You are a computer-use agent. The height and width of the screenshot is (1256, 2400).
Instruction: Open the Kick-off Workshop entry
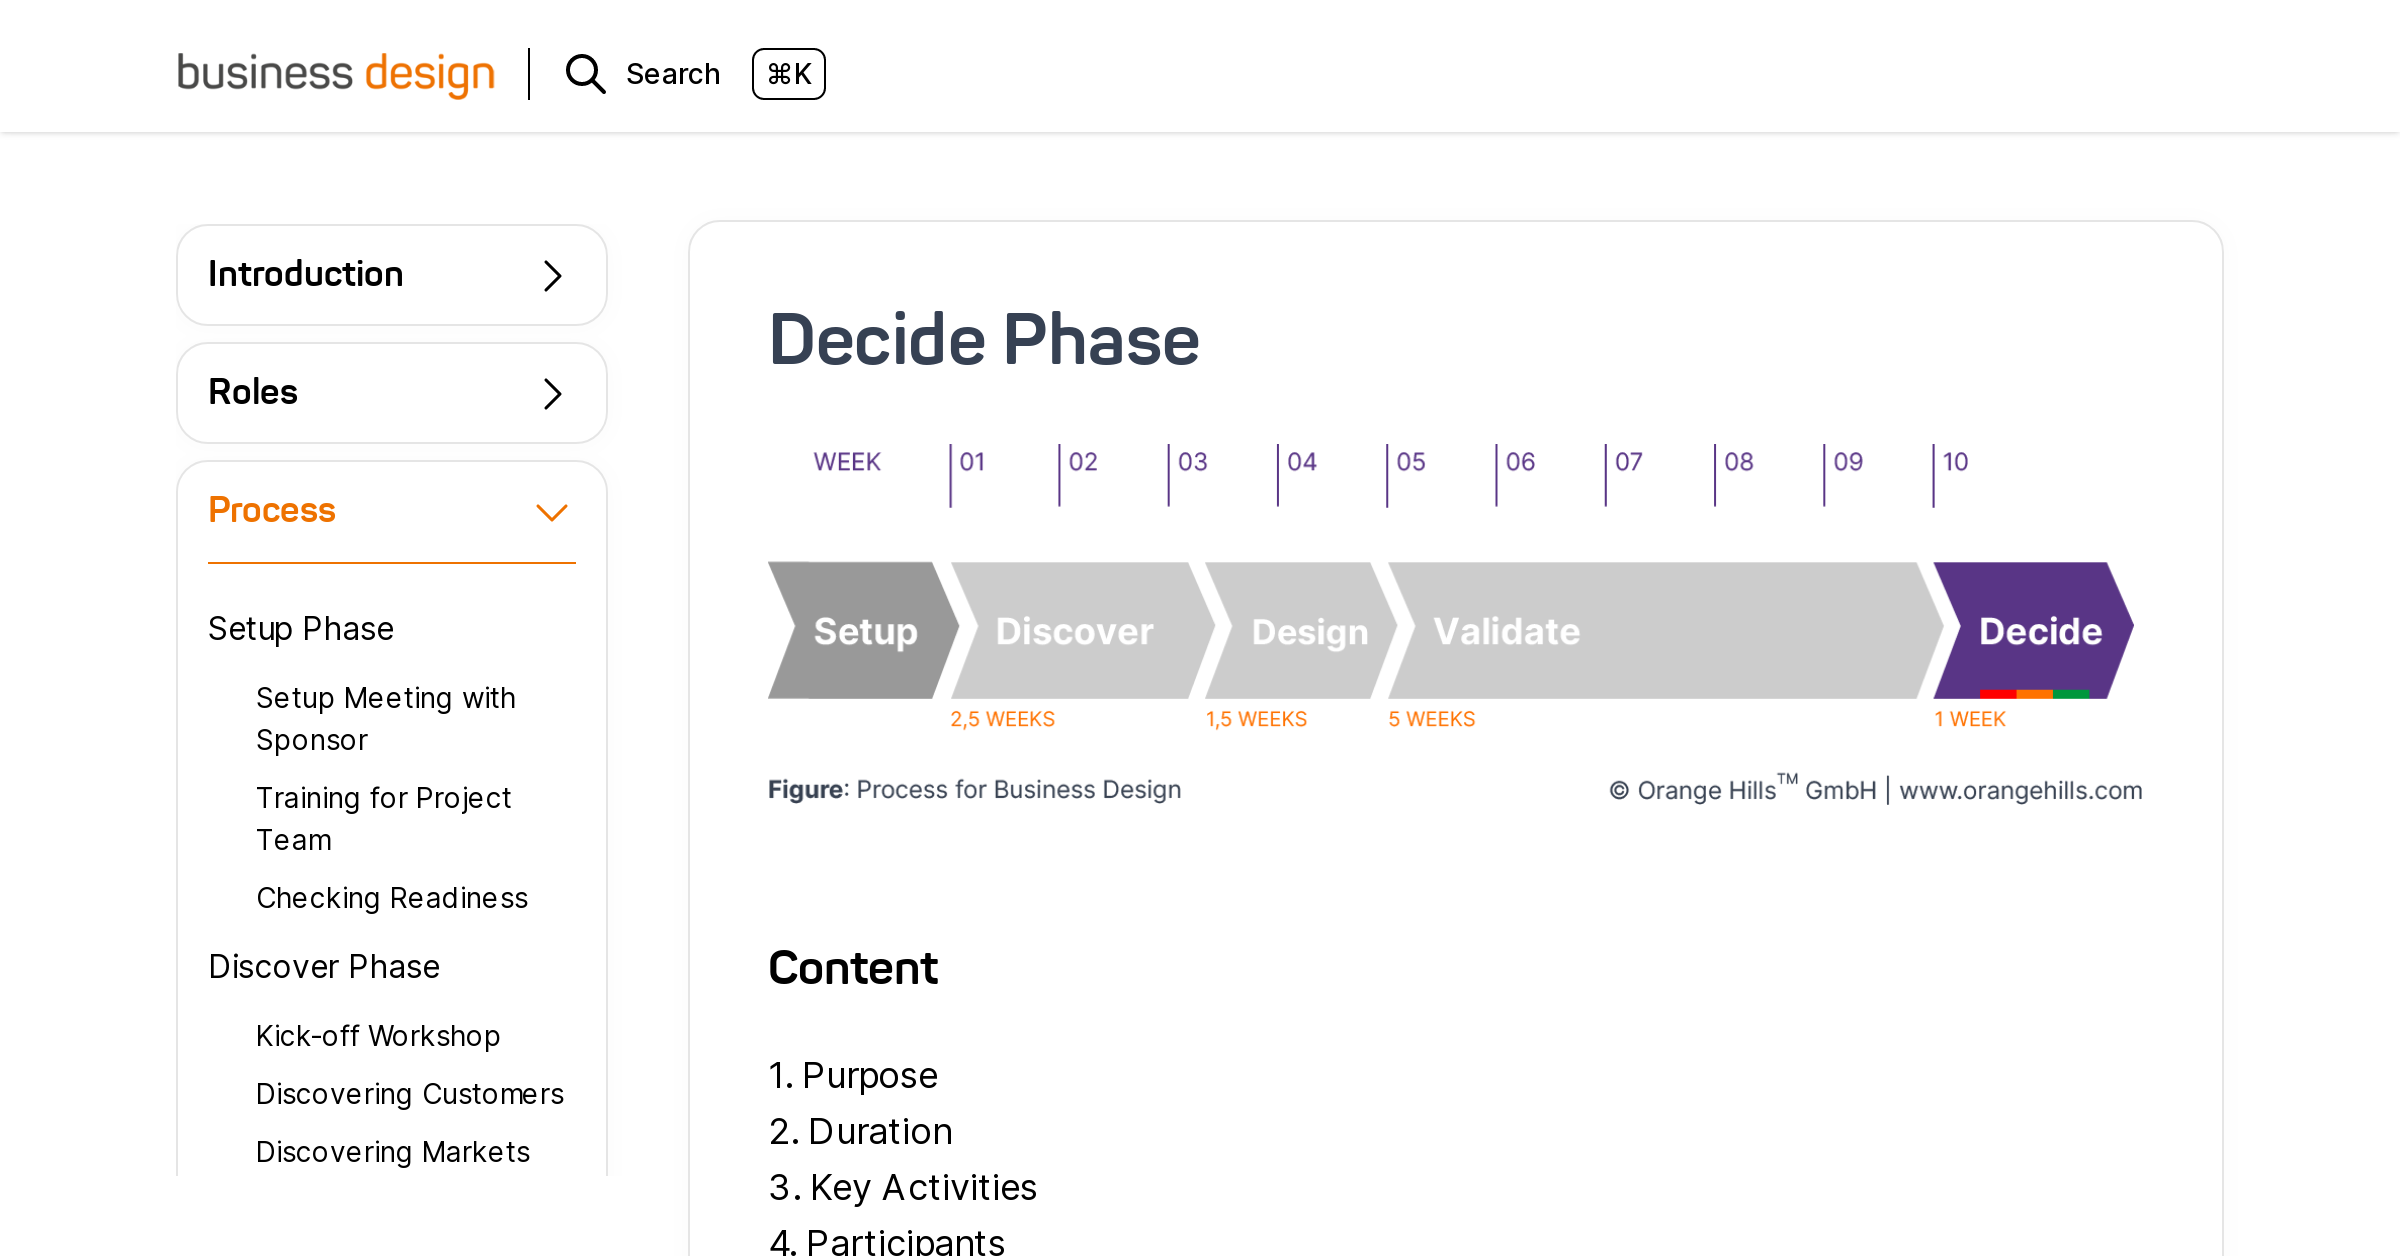pyautogui.click(x=378, y=1036)
